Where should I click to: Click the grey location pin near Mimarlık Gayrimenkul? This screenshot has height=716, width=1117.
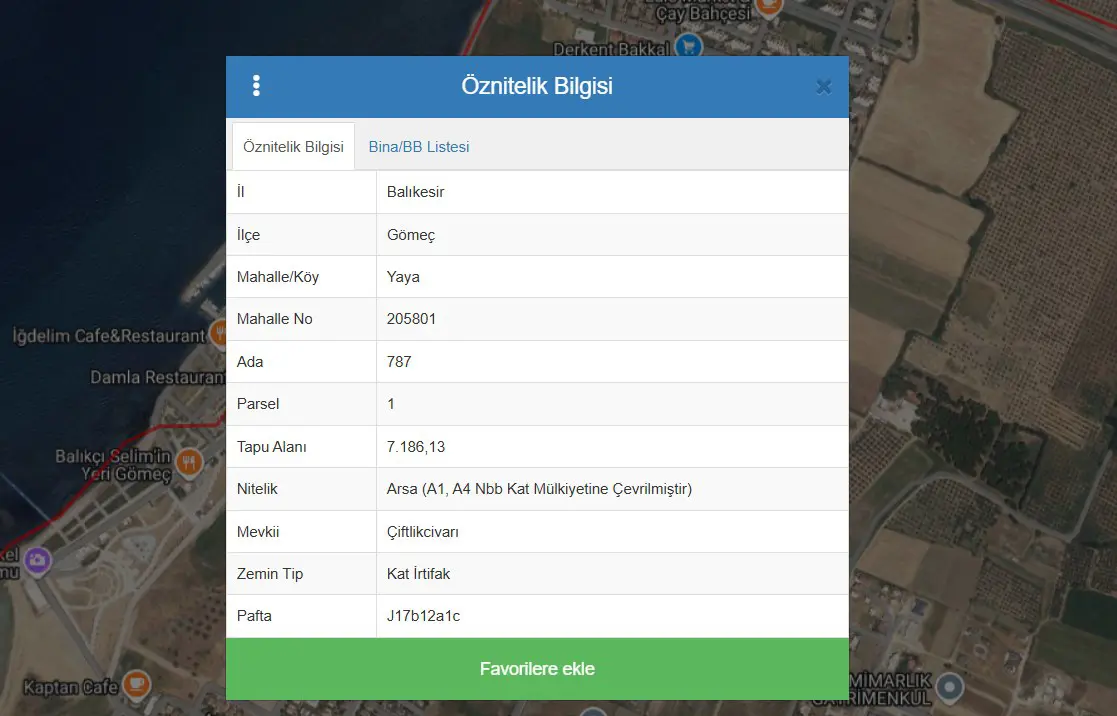tap(949, 688)
